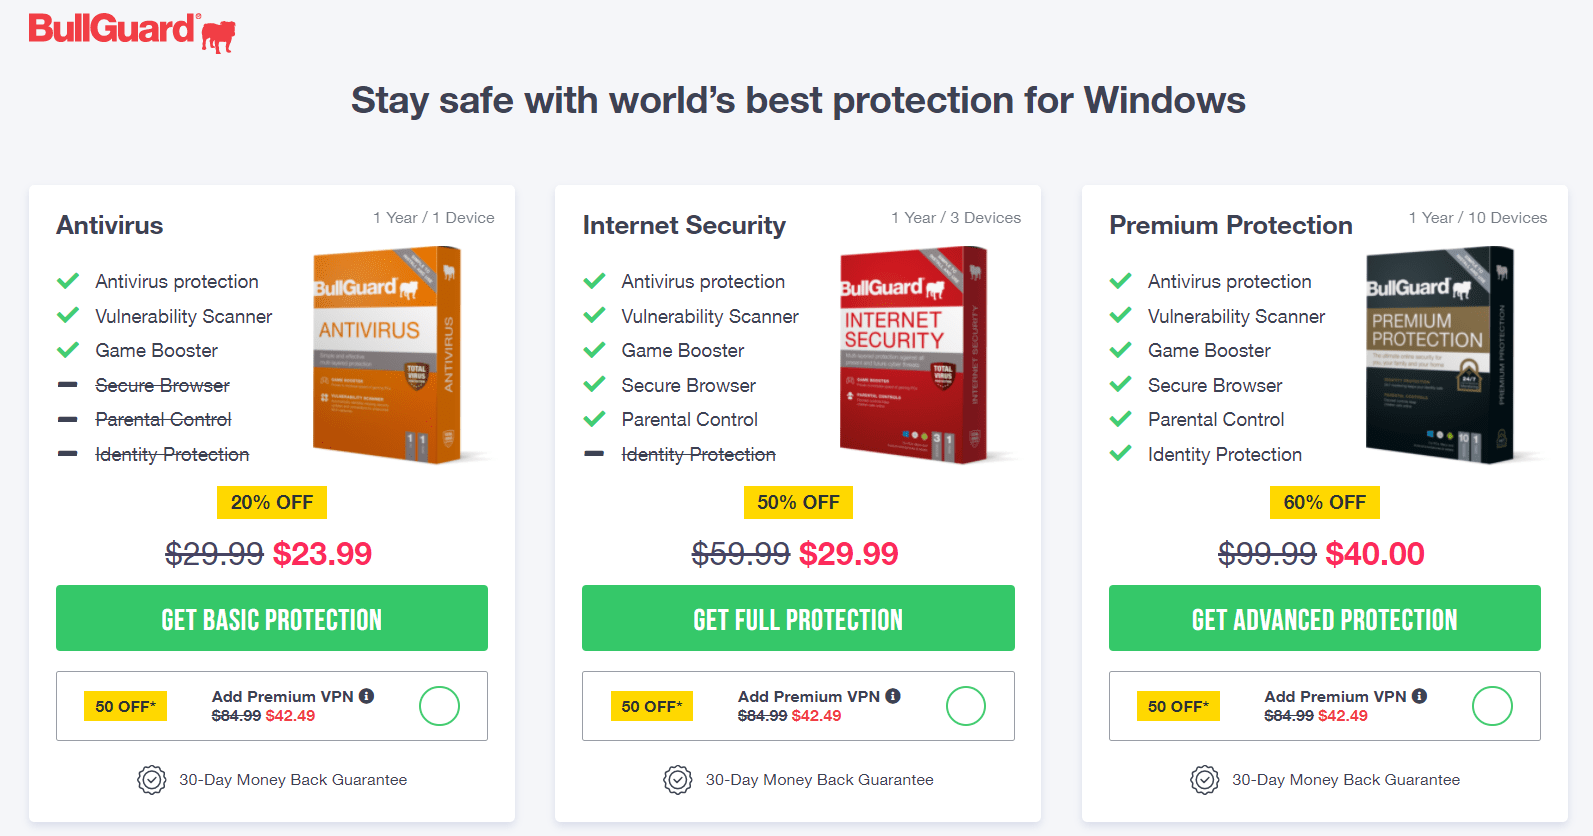Toggle Add Premium VPN in Premium Protection card

[1492, 706]
